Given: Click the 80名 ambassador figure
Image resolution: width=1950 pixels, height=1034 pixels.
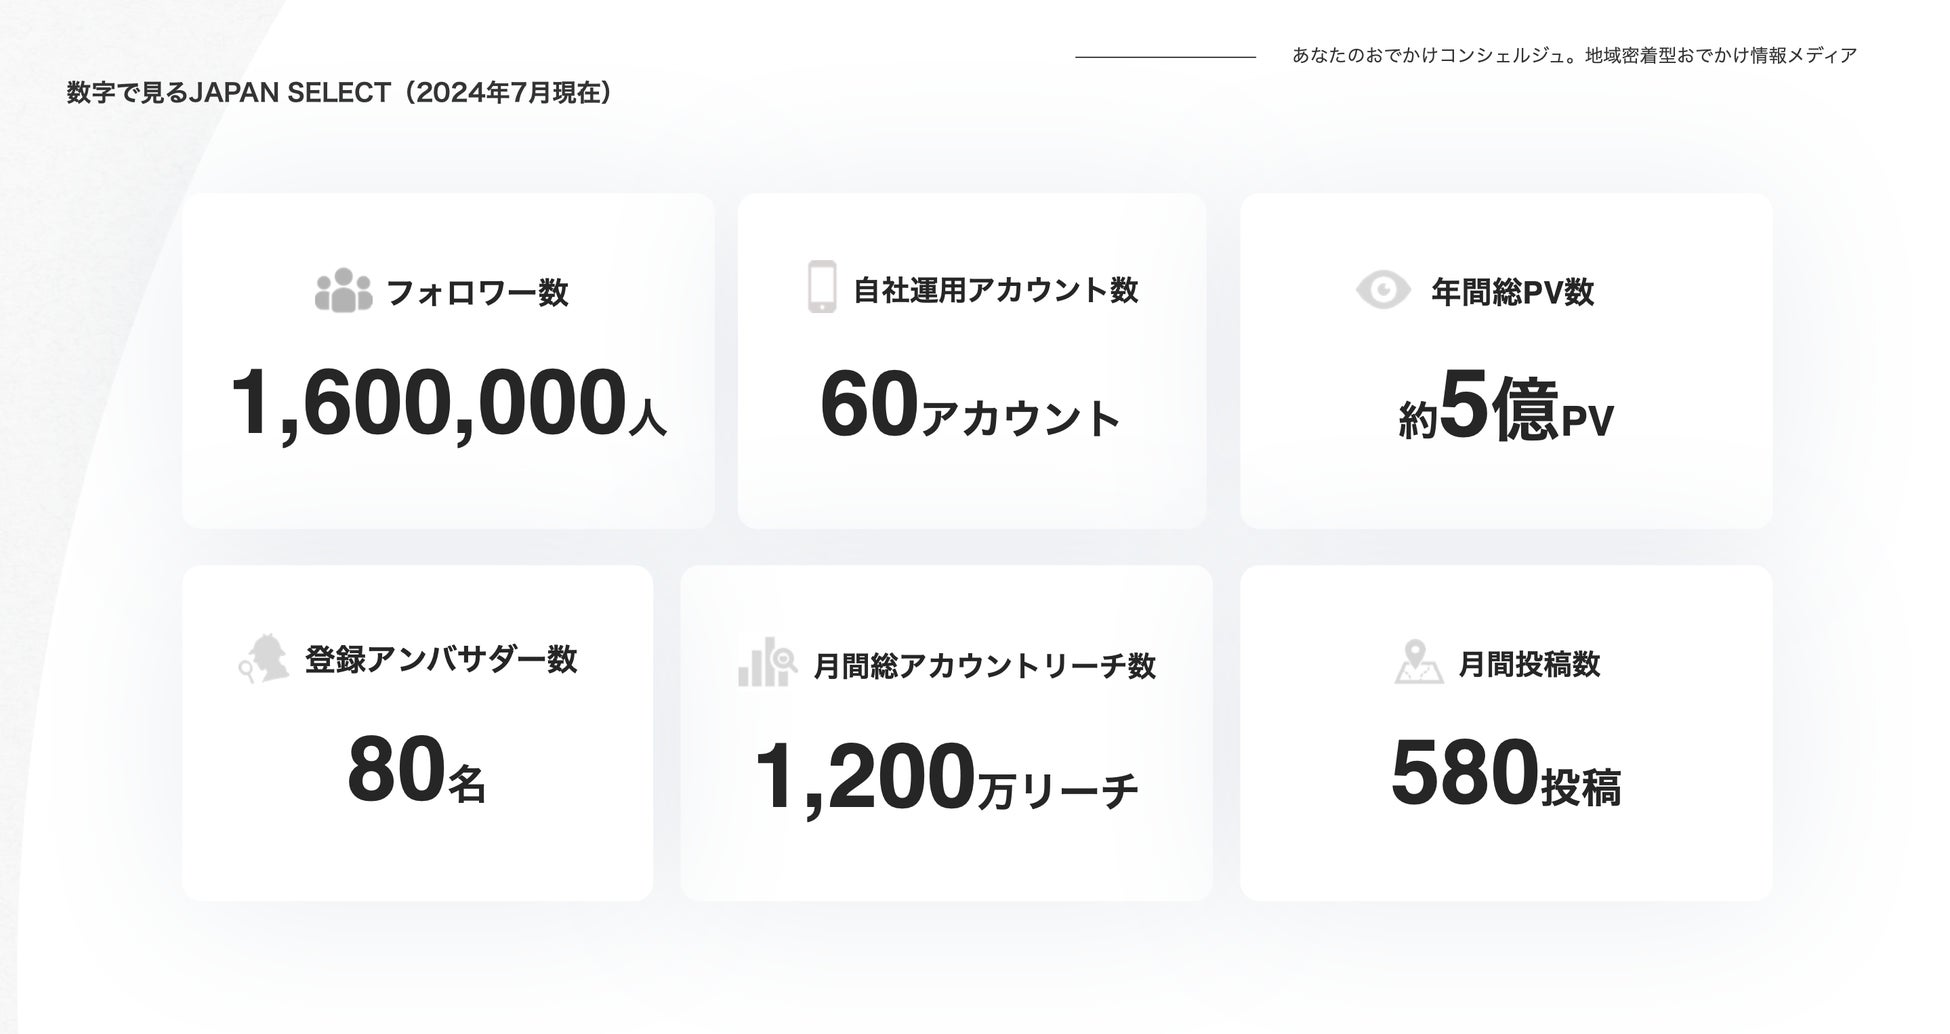Looking at the screenshot, I should 416,772.
